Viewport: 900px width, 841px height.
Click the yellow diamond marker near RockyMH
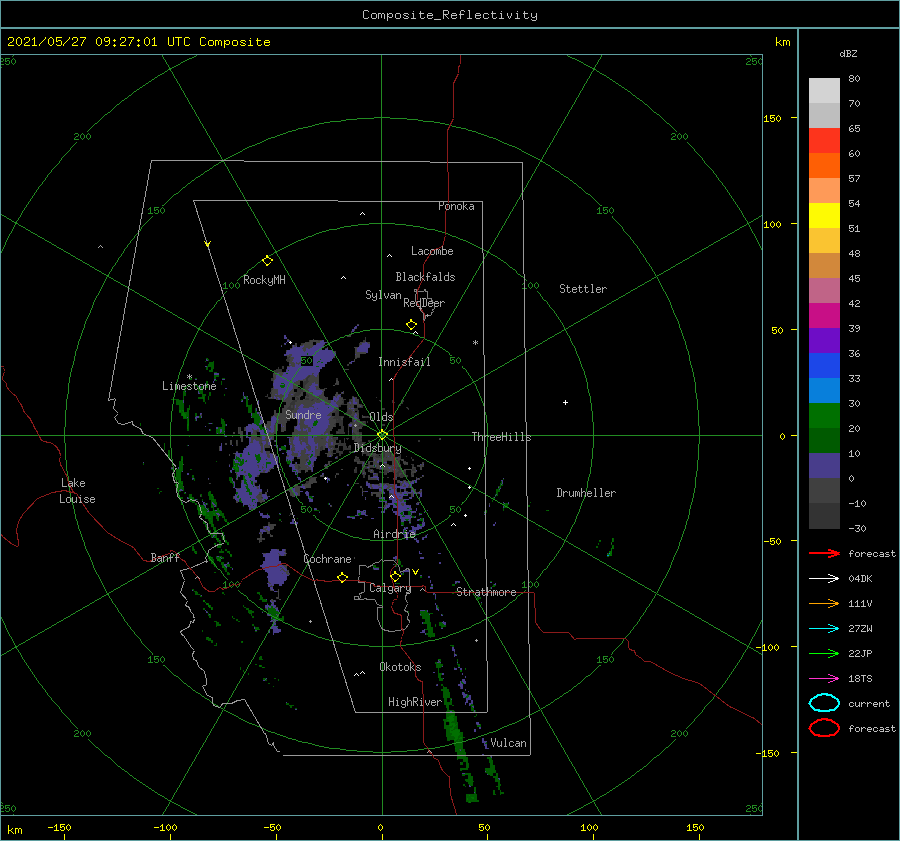(267, 261)
